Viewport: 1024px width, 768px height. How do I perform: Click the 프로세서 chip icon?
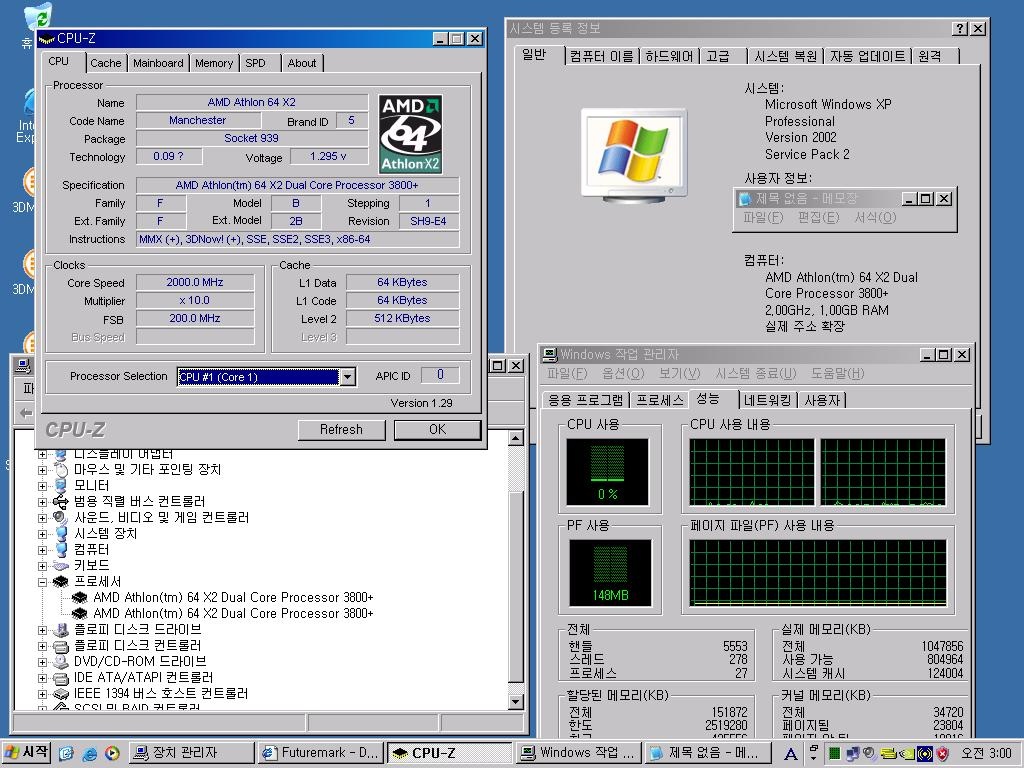(x=61, y=582)
